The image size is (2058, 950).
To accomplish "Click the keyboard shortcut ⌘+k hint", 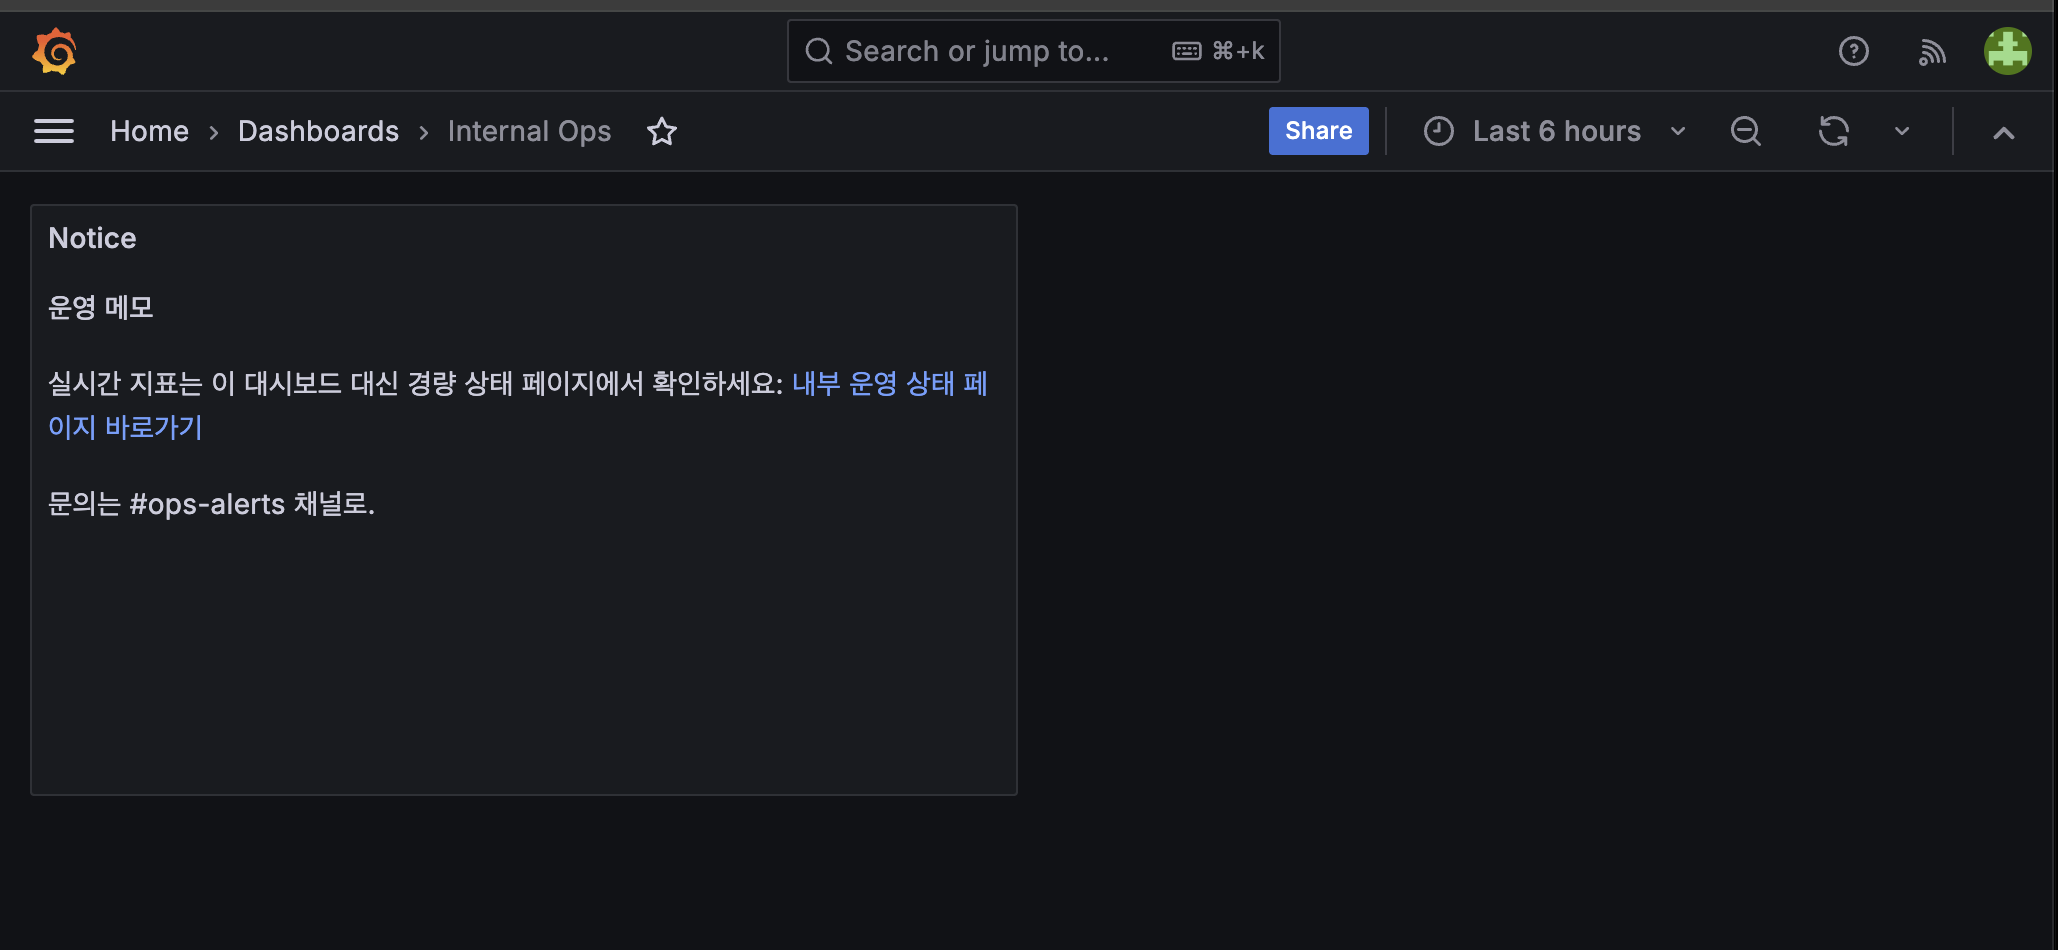I will 1218,51.
